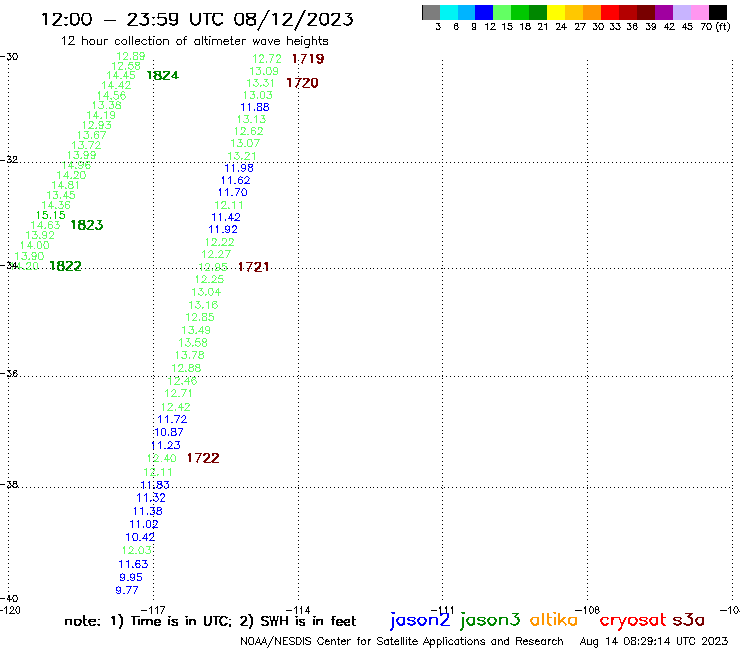
Task: Click the wave height value 13.49
Action: coord(196,330)
